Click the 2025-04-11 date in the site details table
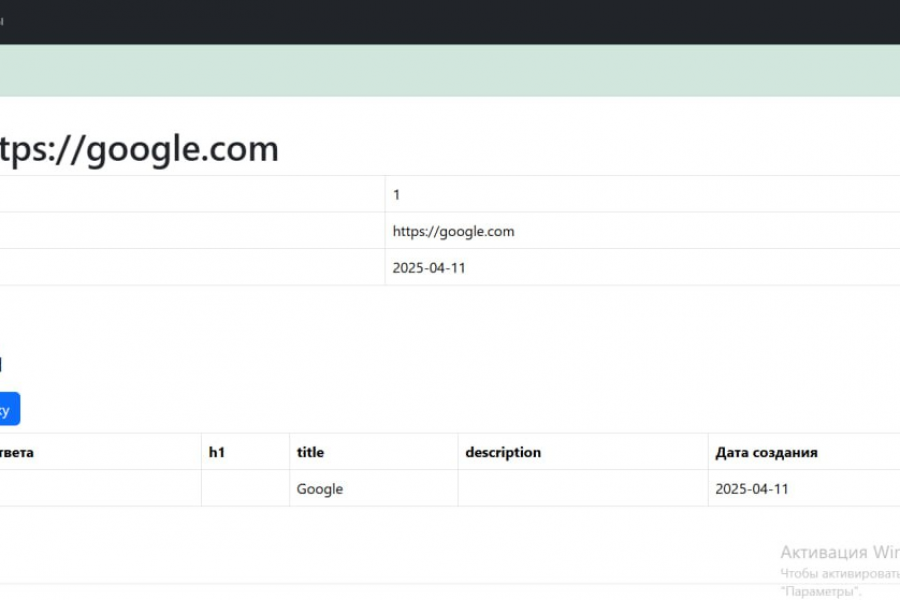Screen dimensions: 900x600 (429, 268)
